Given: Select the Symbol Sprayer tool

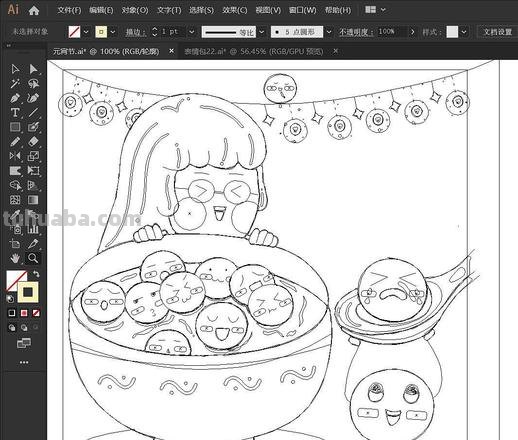Looking at the screenshot, I should 16,229.
